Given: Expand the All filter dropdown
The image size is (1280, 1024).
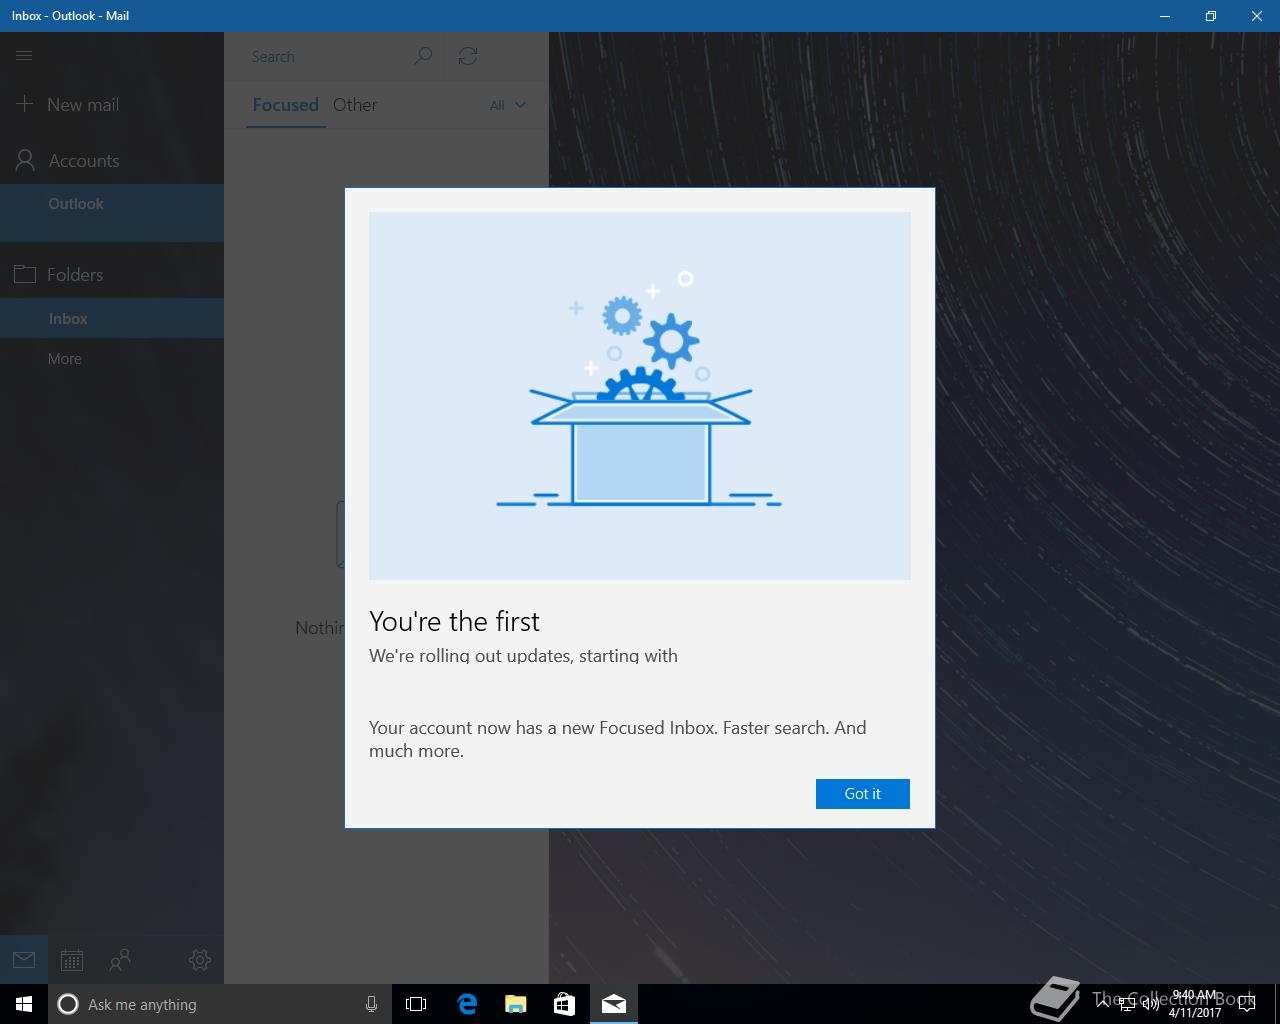Looking at the screenshot, I should click(x=507, y=105).
